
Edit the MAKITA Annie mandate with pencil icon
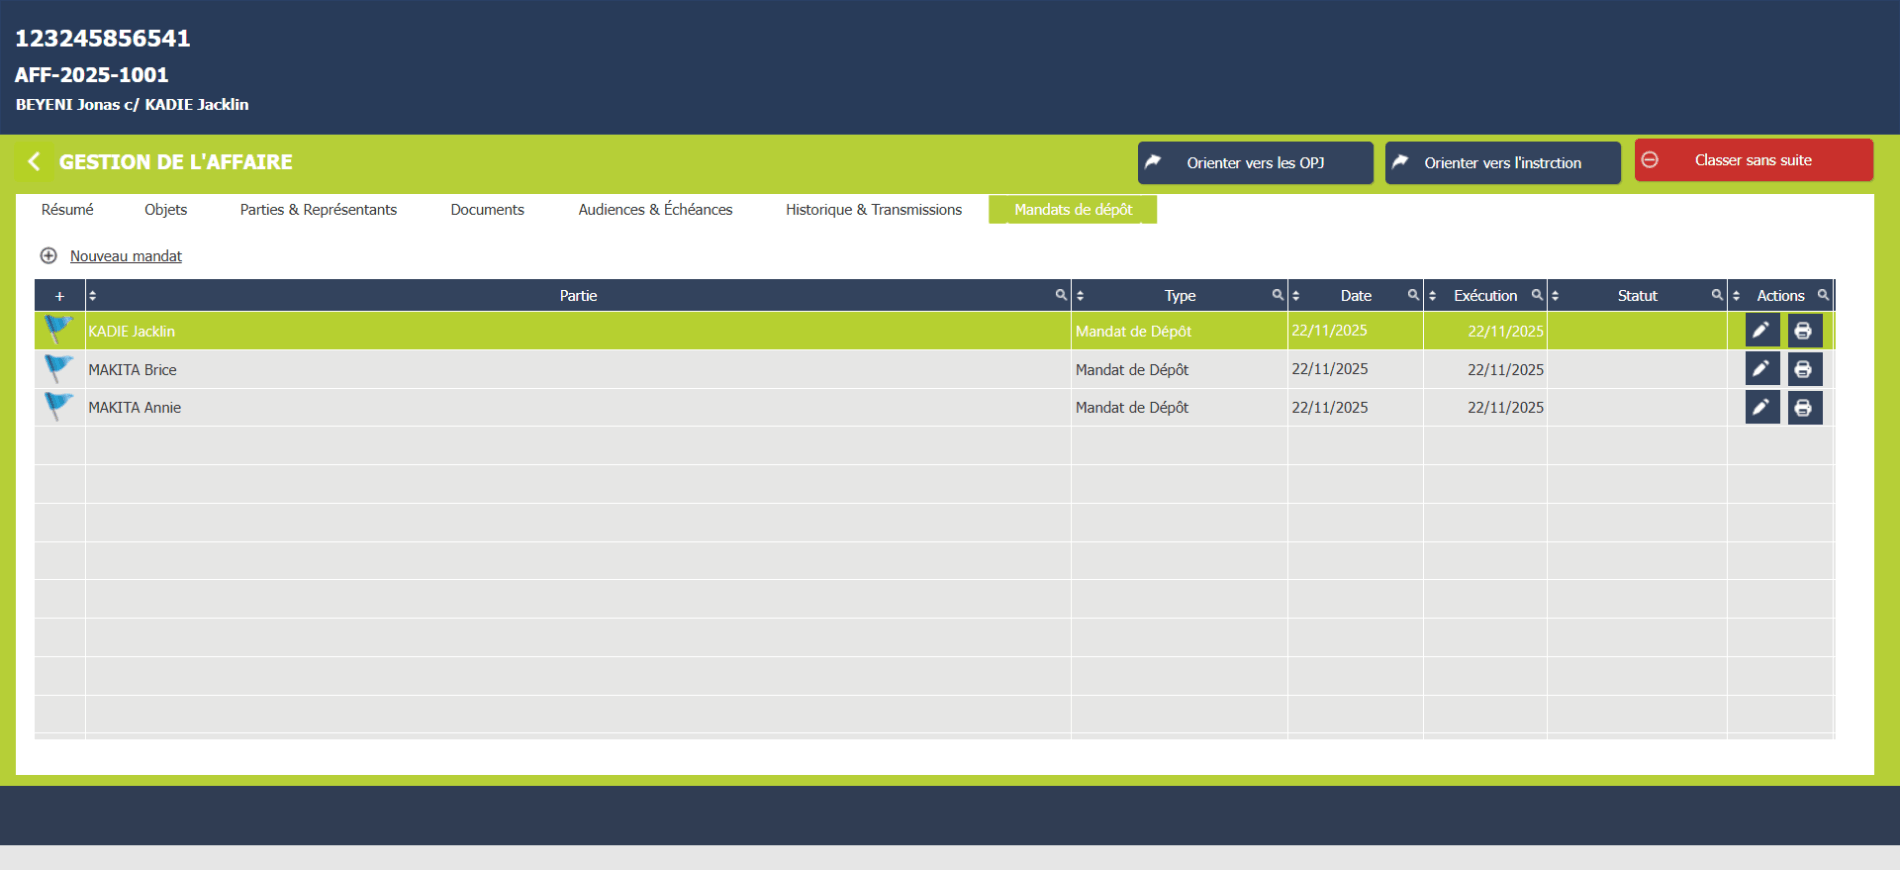click(x=1761, y=408)
